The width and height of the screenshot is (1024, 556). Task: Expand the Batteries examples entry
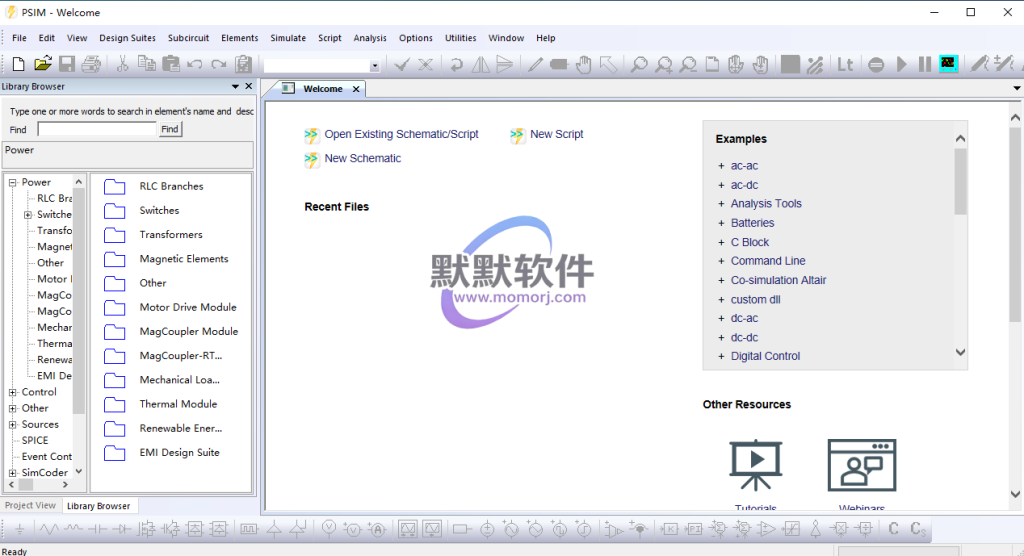point(721,223)
